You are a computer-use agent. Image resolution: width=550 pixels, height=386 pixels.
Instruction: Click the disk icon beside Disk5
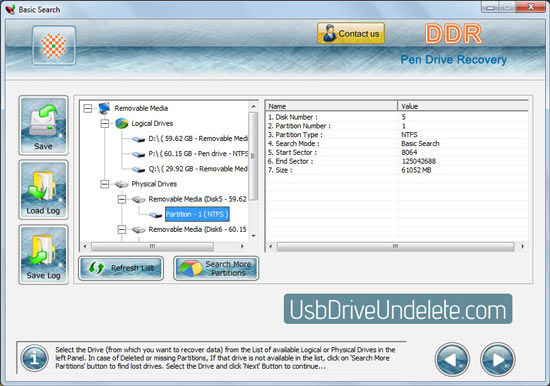click(139, 199)
